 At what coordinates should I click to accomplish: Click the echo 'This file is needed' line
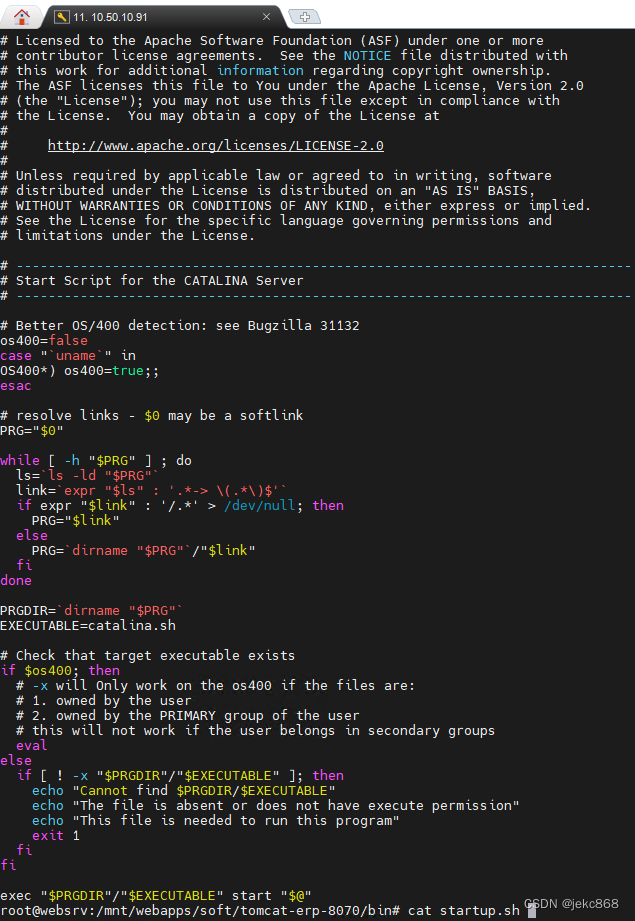216,821
